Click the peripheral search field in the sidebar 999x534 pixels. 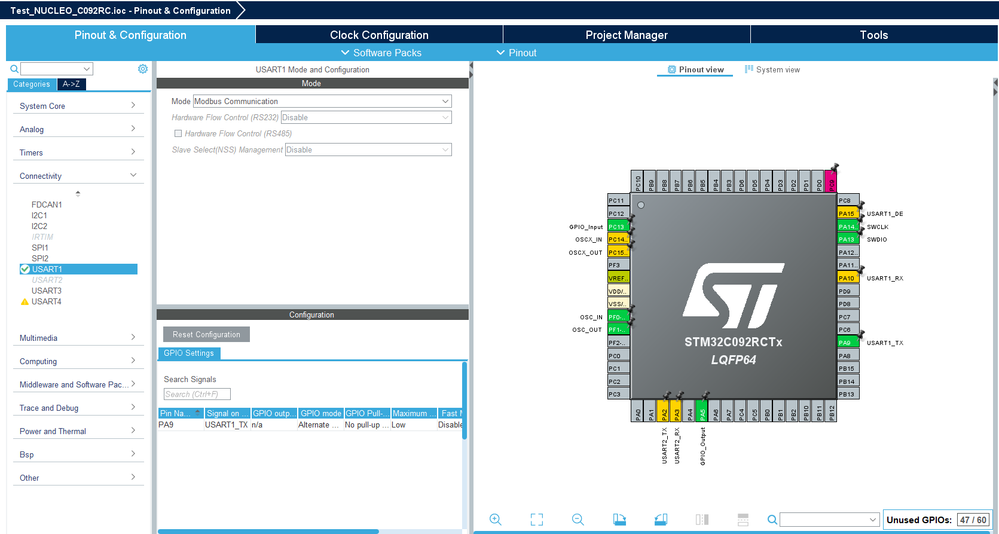click(57, 69)
